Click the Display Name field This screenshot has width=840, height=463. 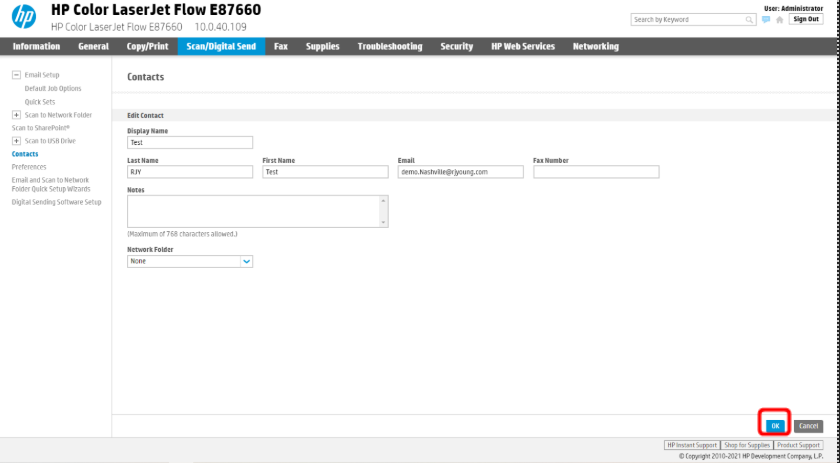[190, 143]
